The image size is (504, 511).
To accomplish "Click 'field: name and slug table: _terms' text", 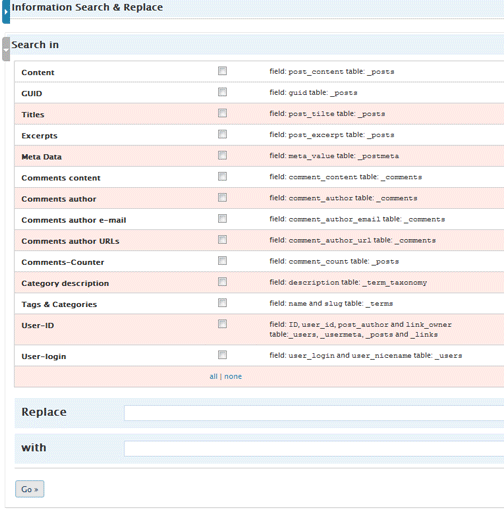I will click(331, 303).
